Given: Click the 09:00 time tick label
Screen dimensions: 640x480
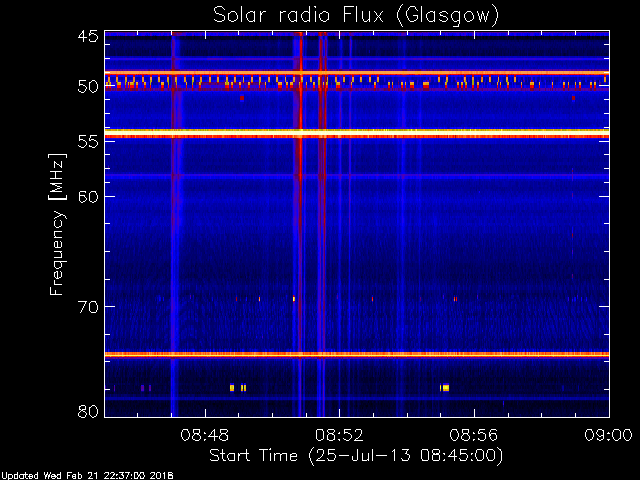Looking at the screenshot, I should (x=609, y=435).
